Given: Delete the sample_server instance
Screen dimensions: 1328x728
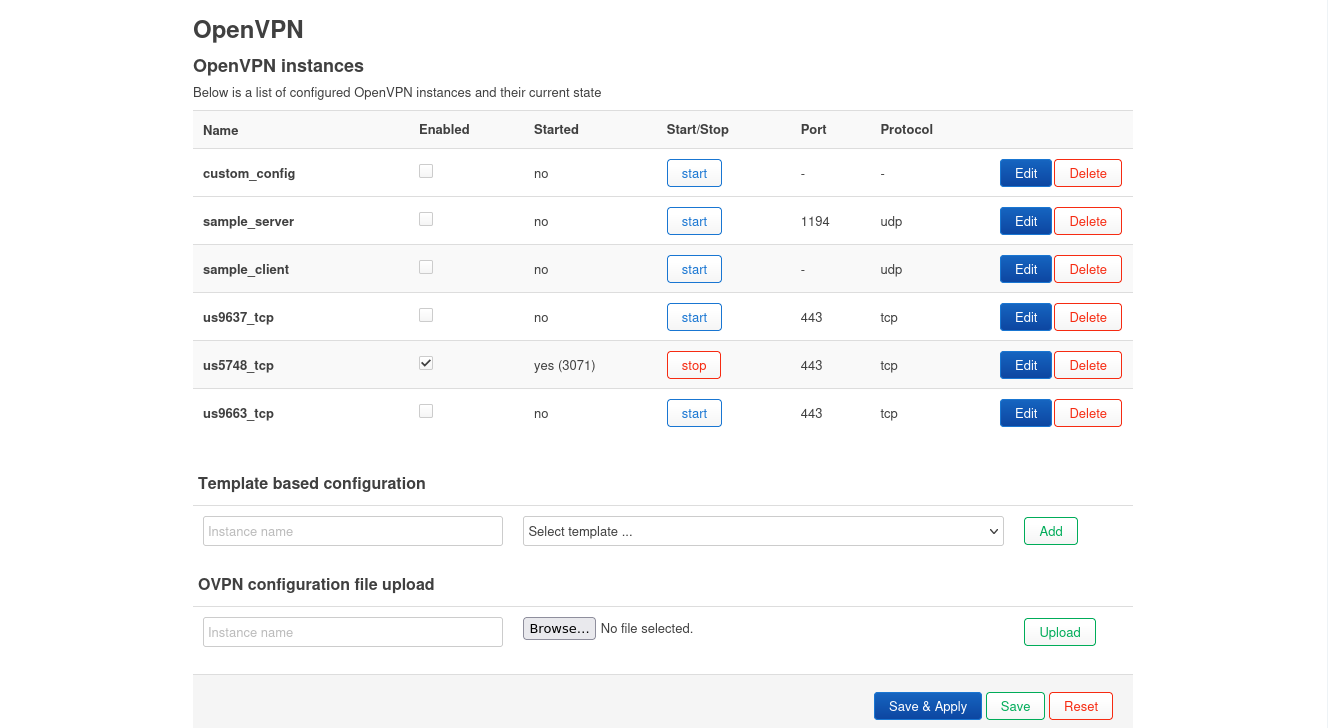Looking at the screenshot, I should point(1088,221).
